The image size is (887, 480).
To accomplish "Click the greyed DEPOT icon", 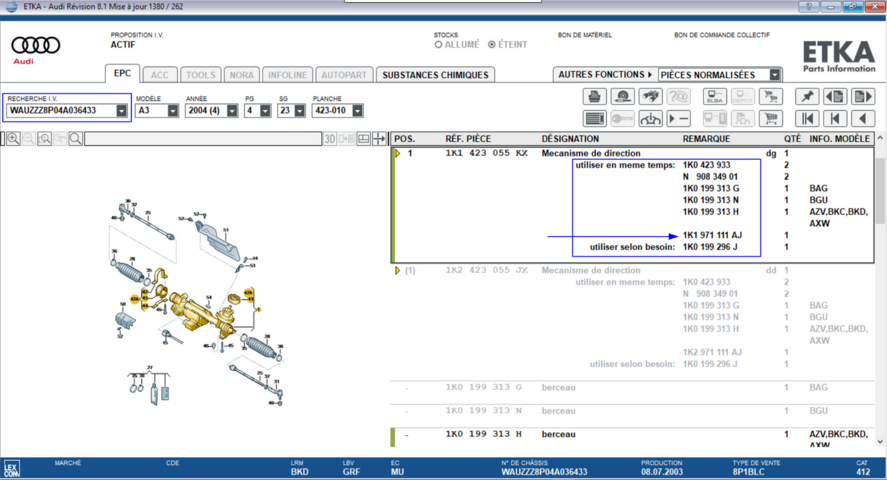I will (743, 97).
